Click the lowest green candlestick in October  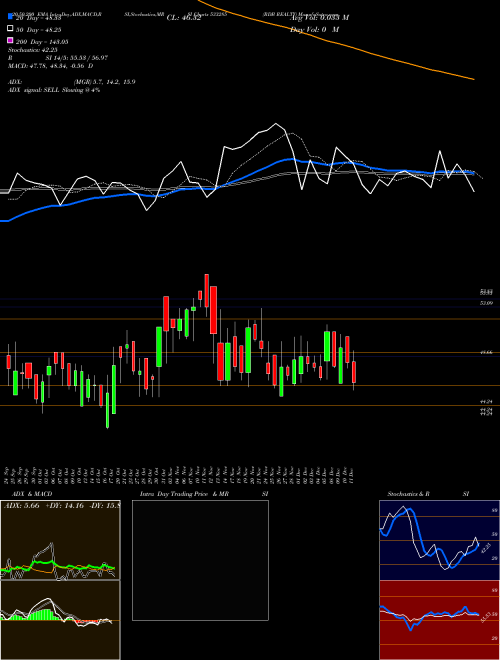107,410
